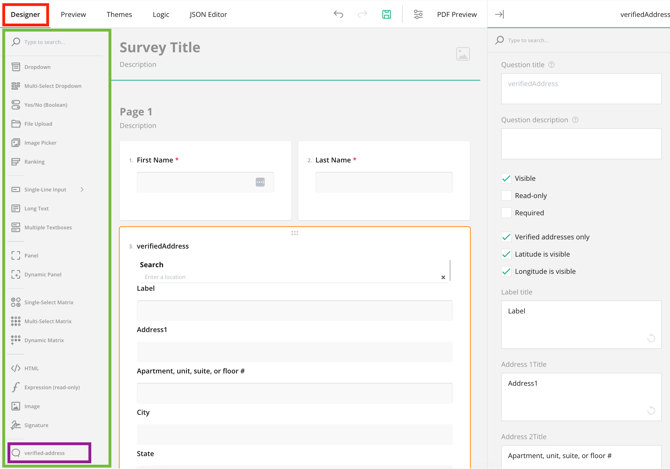Click the PDF Preview button

tap(456, 15)
